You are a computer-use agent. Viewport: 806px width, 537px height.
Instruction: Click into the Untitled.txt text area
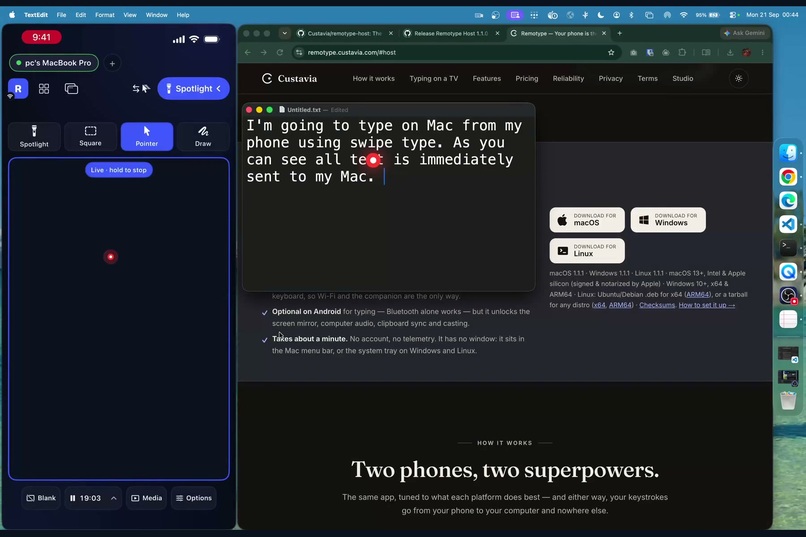(388, 203)
